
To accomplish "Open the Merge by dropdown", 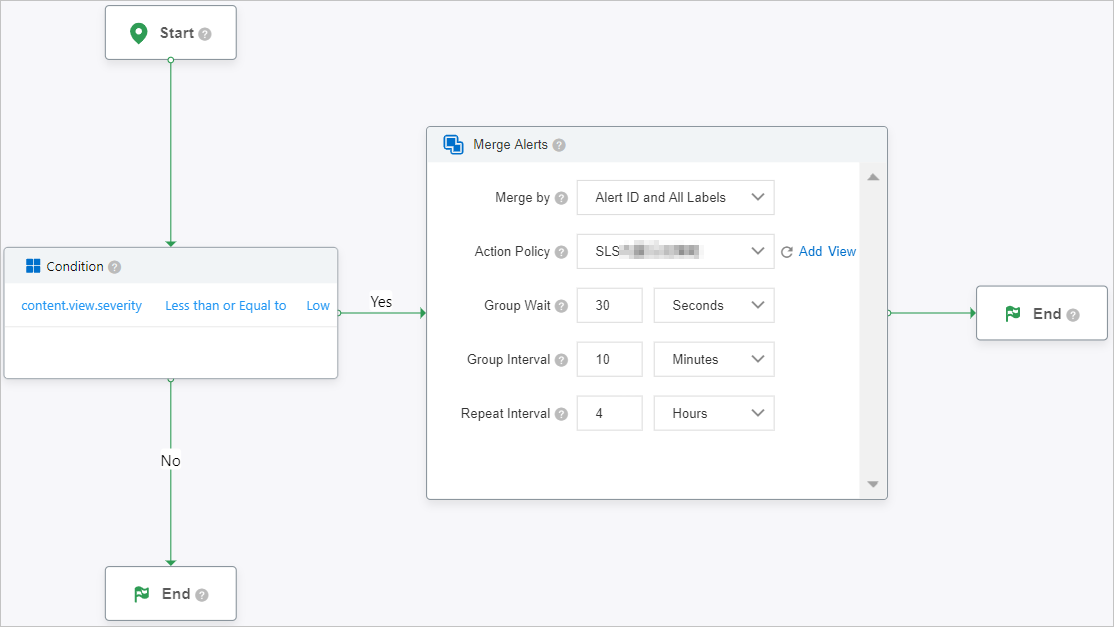I will [x=675, y=198].
